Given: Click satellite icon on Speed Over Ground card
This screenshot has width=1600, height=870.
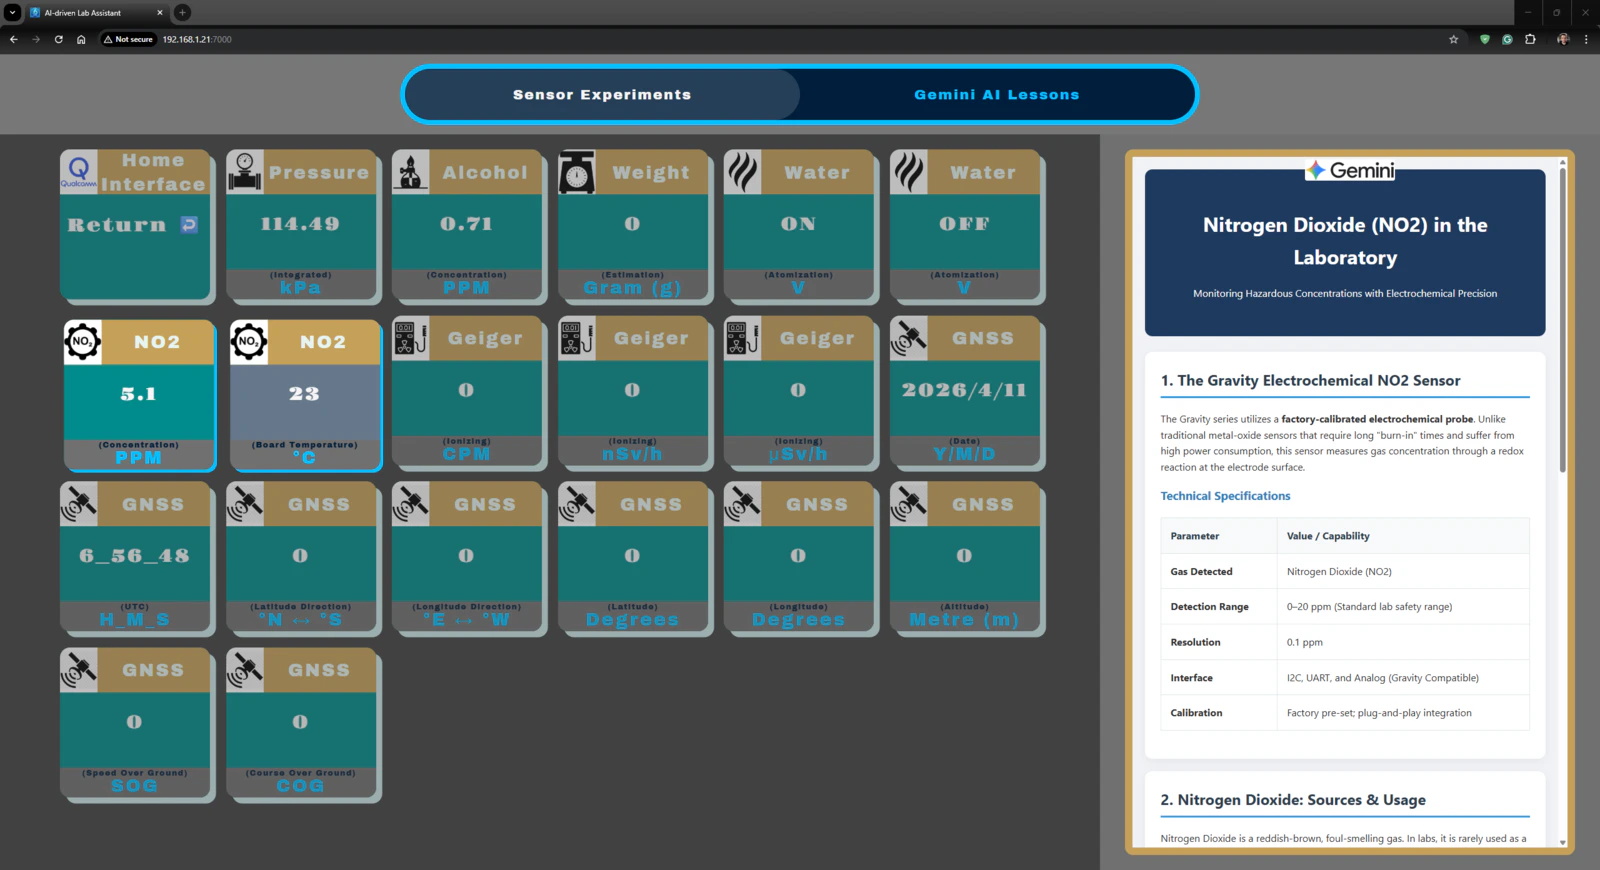Looking at the screenshot, I should 79,670.
